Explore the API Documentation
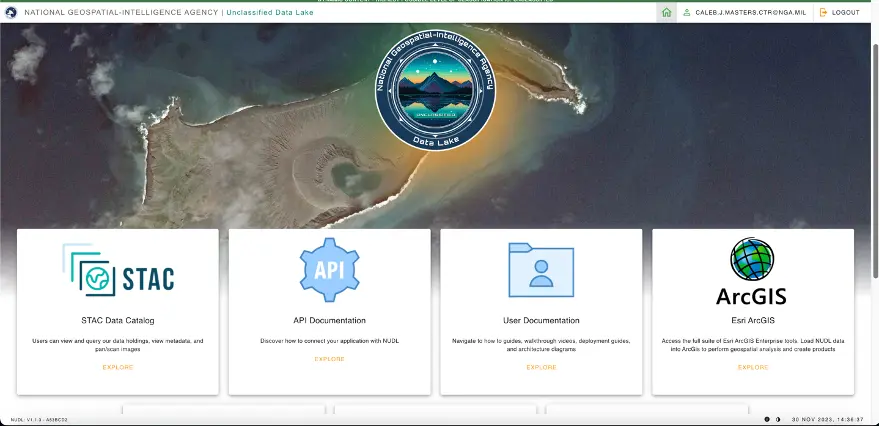The width and height of the screenshot is (880, 426). click(x=329, y=359)
